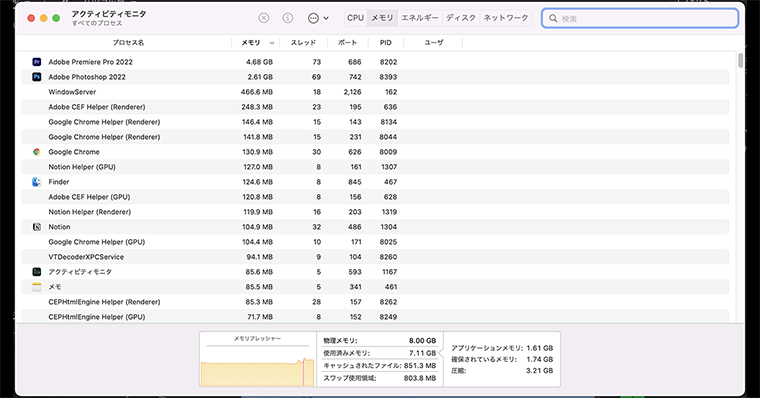Select the Adobe CEF Helper (GPU) row
This screenshot has height=398, width=760.
coord(375,197)
